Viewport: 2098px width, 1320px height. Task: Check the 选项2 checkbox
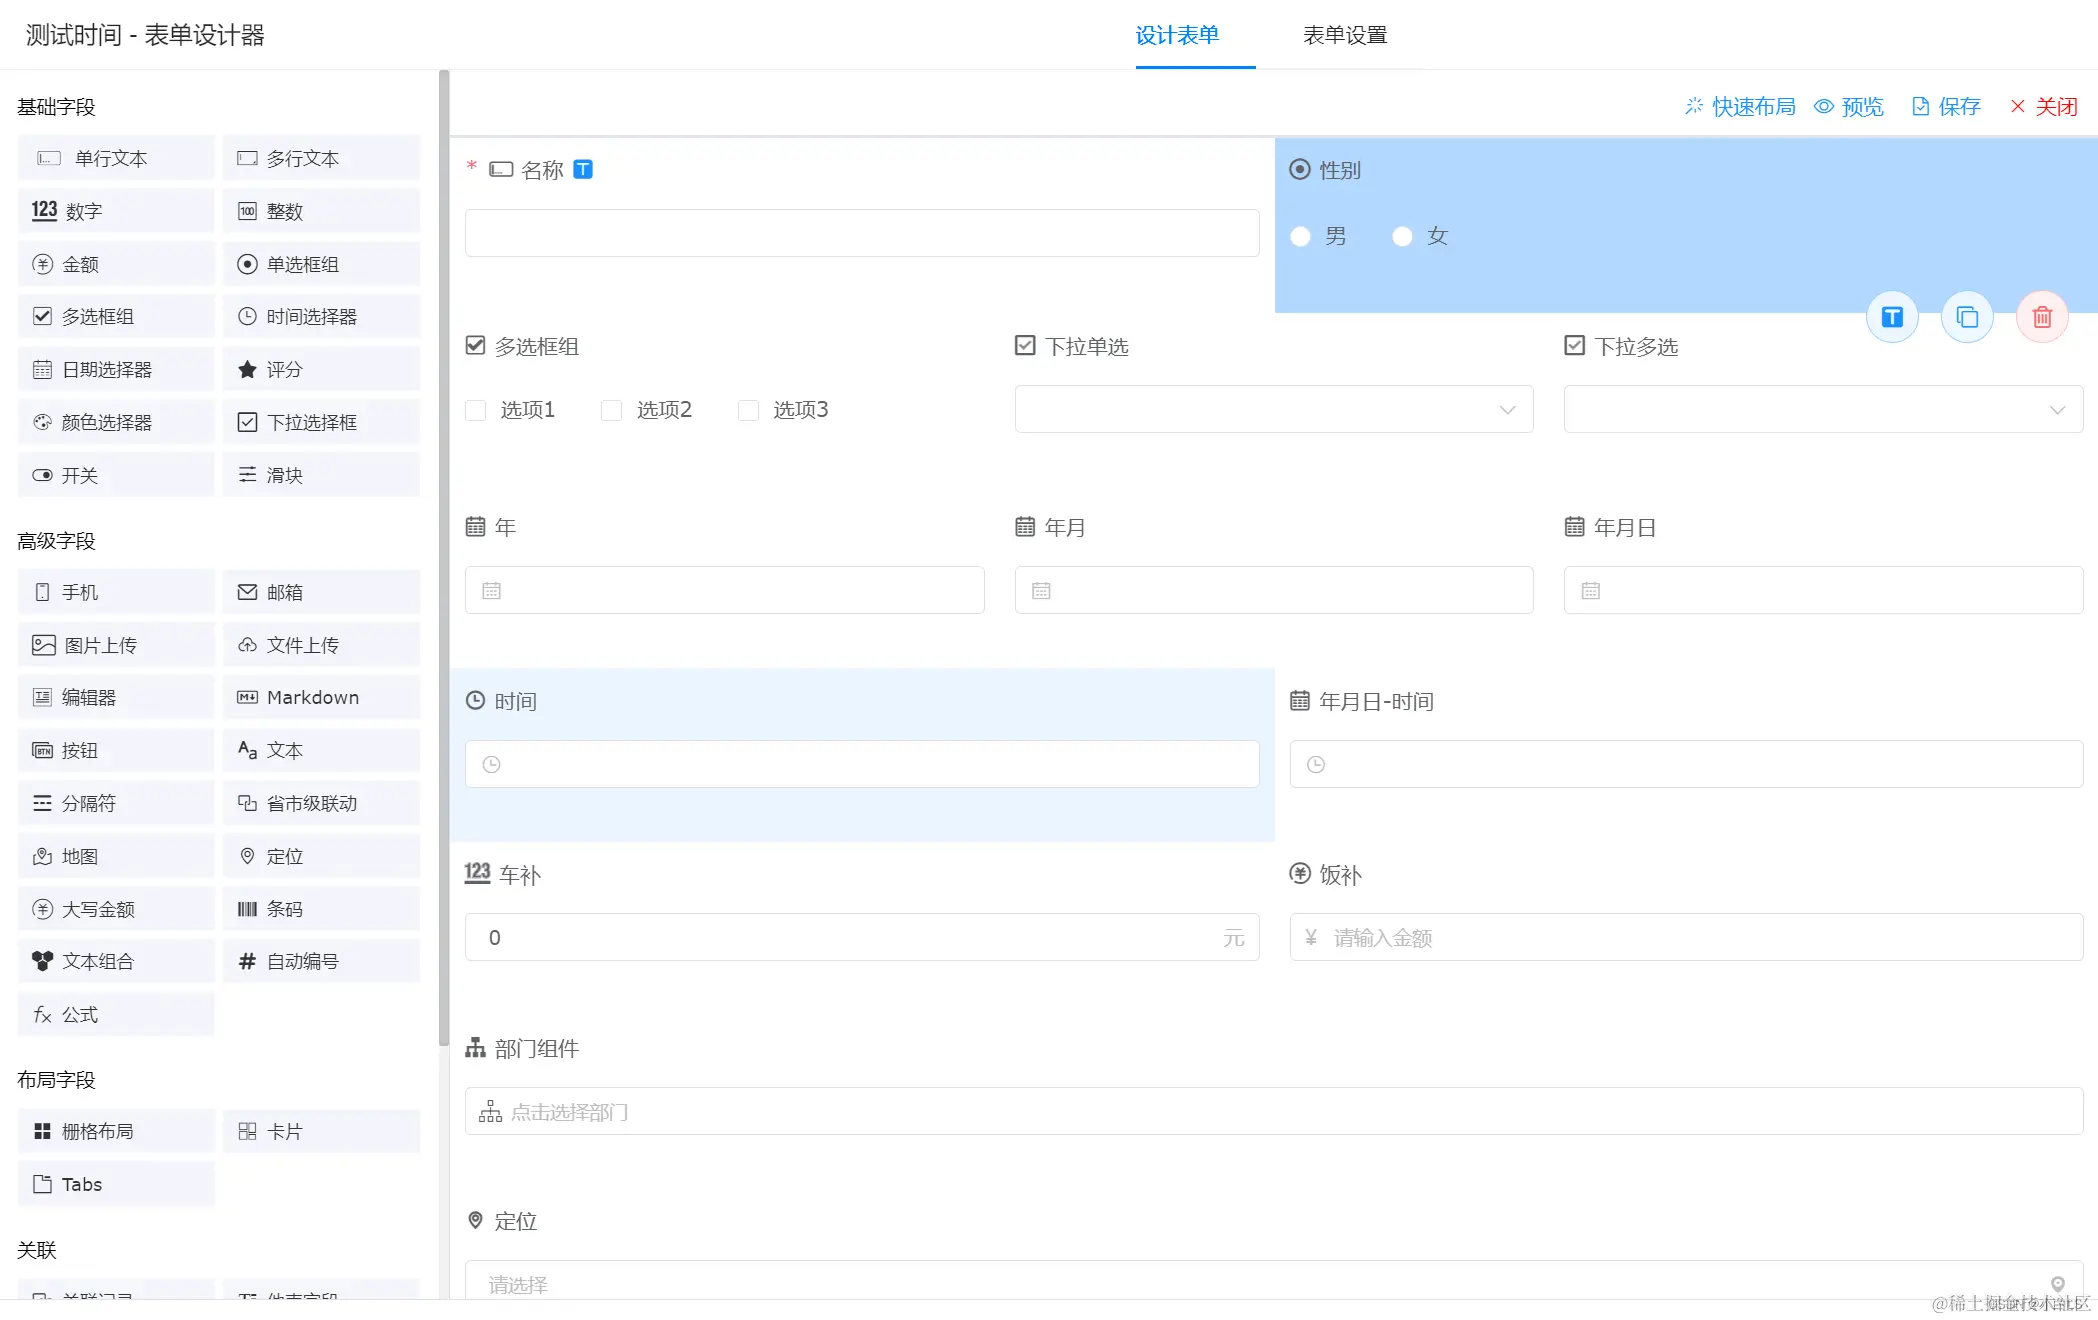pyautogui.click(x=611, y=410)
